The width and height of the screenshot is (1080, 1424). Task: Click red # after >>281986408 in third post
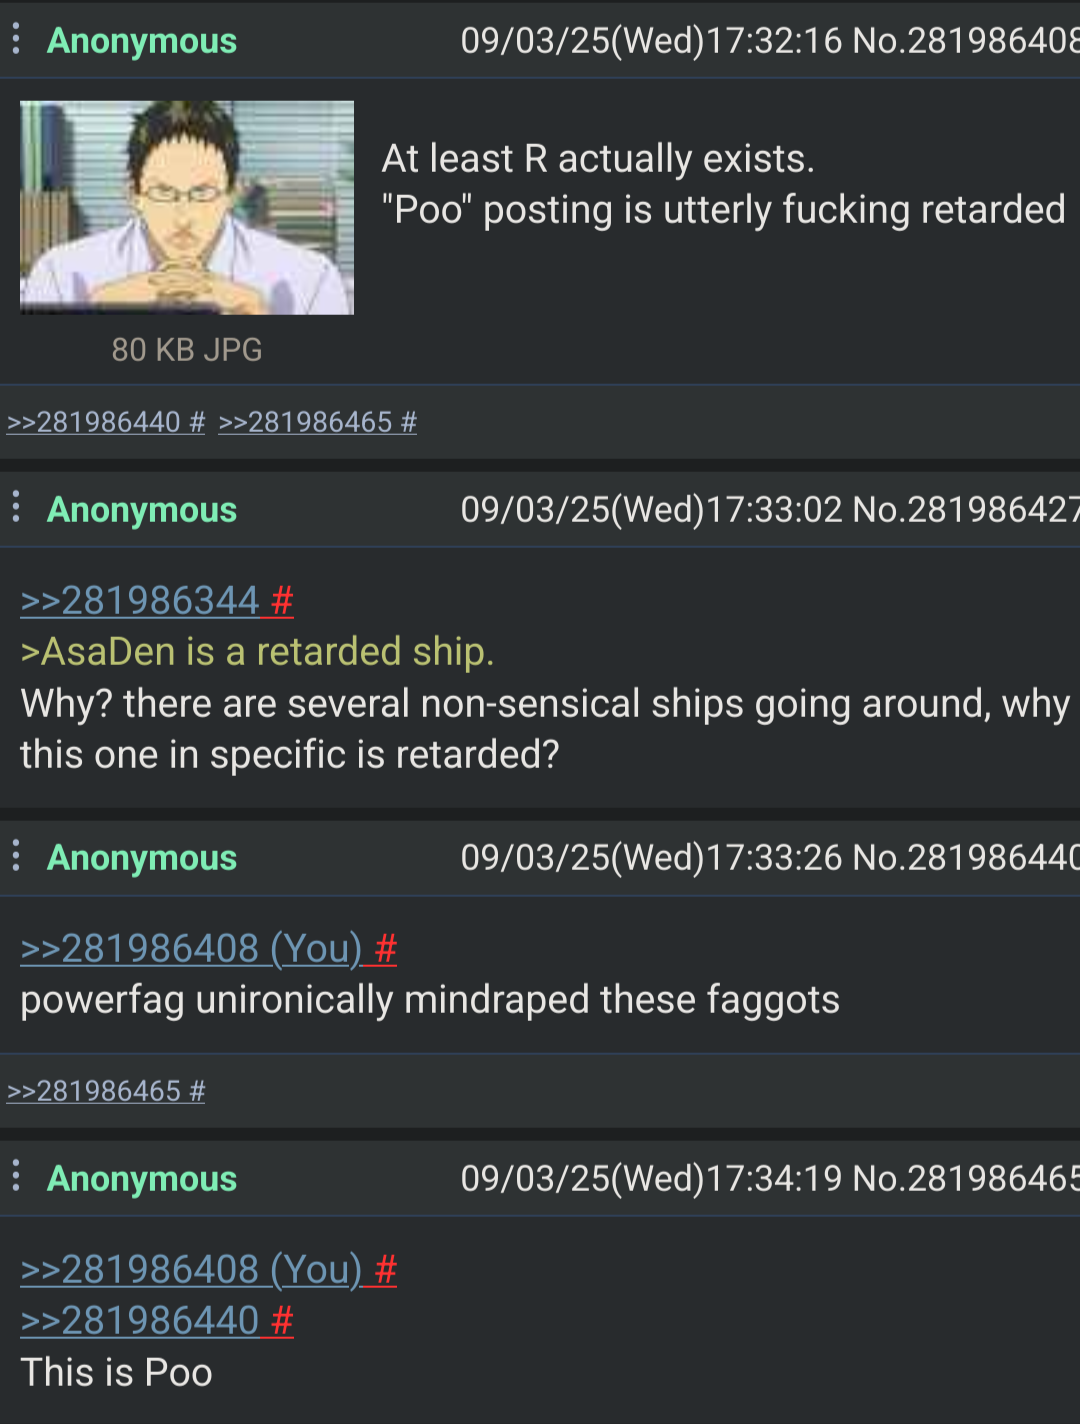tap(386, 948)
